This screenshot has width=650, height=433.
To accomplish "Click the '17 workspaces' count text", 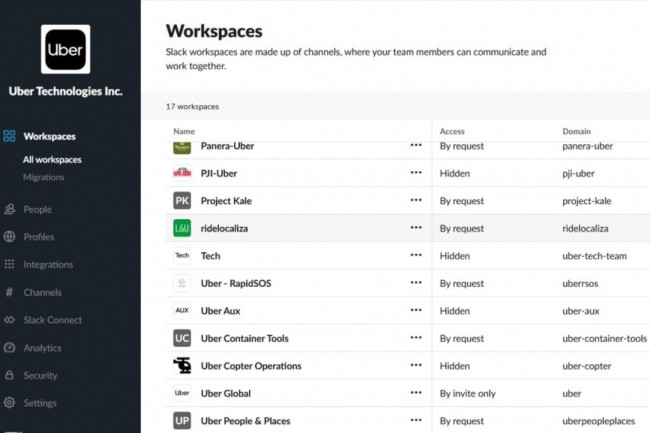I will 192,106.
